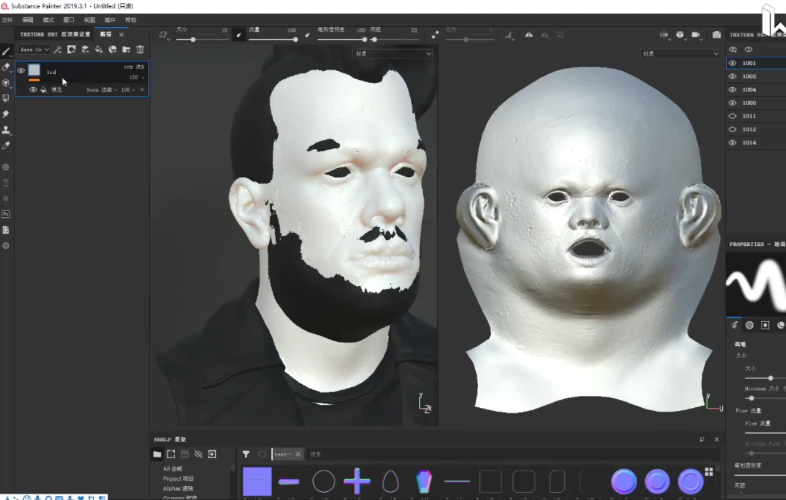Toggle visibility of texture set 1002
The height and width of the screenshot is (500, 786).
[x=732, y=76]
